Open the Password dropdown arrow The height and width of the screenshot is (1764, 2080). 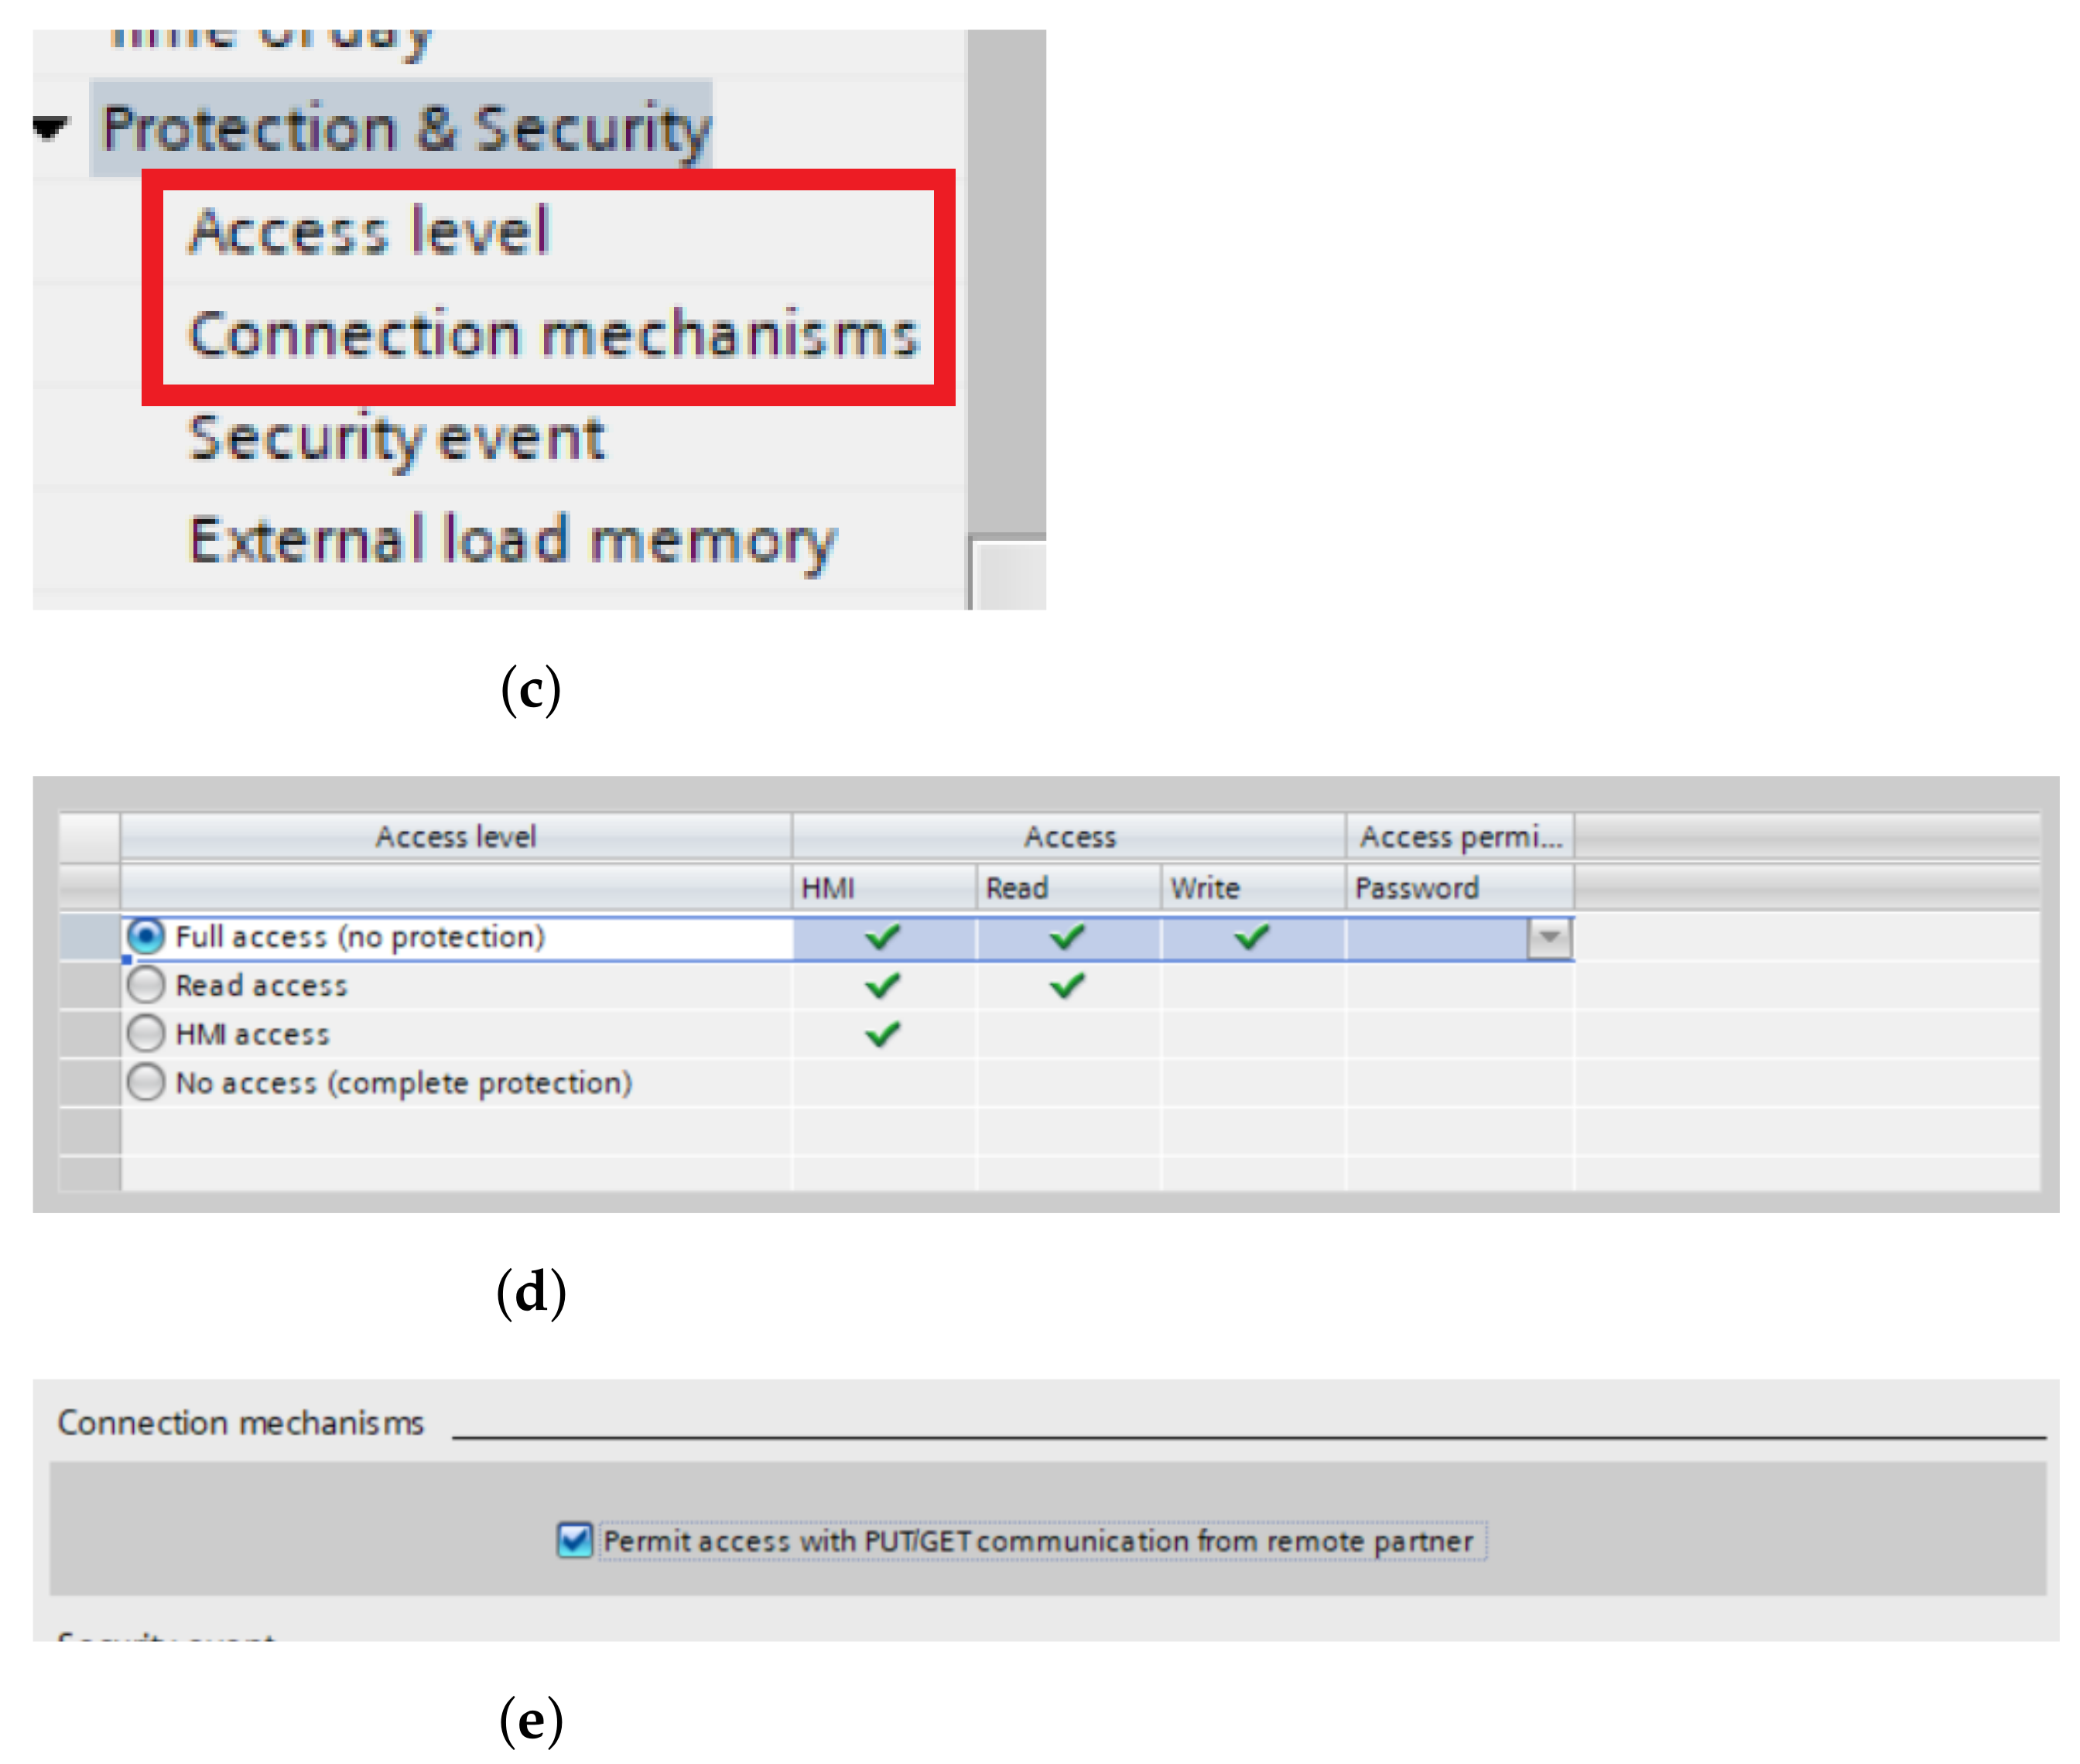(1549, 938)
